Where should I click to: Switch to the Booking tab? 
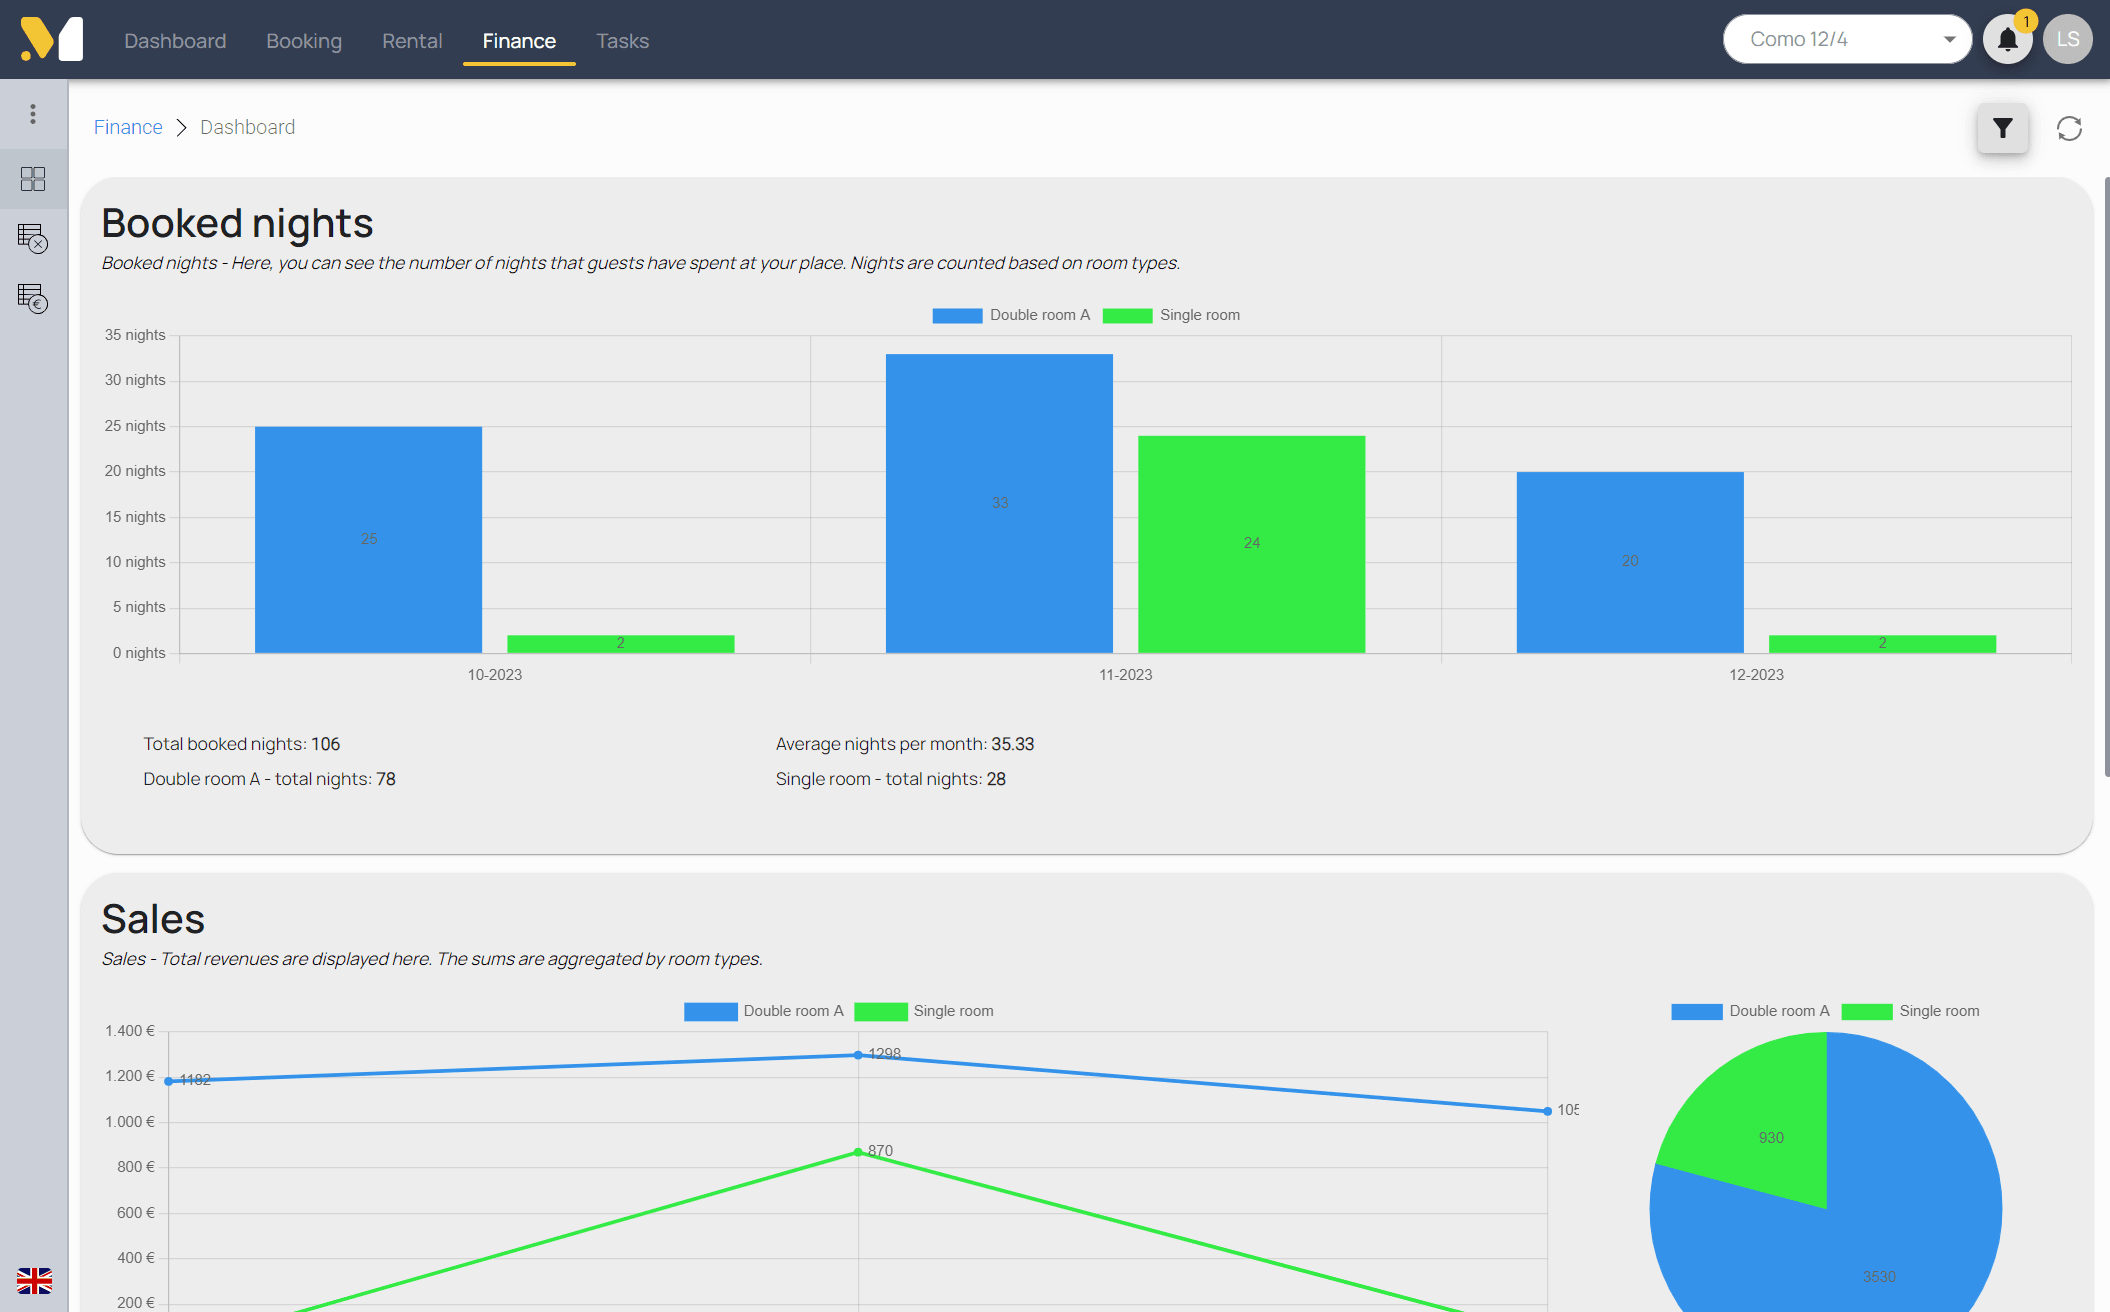click(304, 41)
